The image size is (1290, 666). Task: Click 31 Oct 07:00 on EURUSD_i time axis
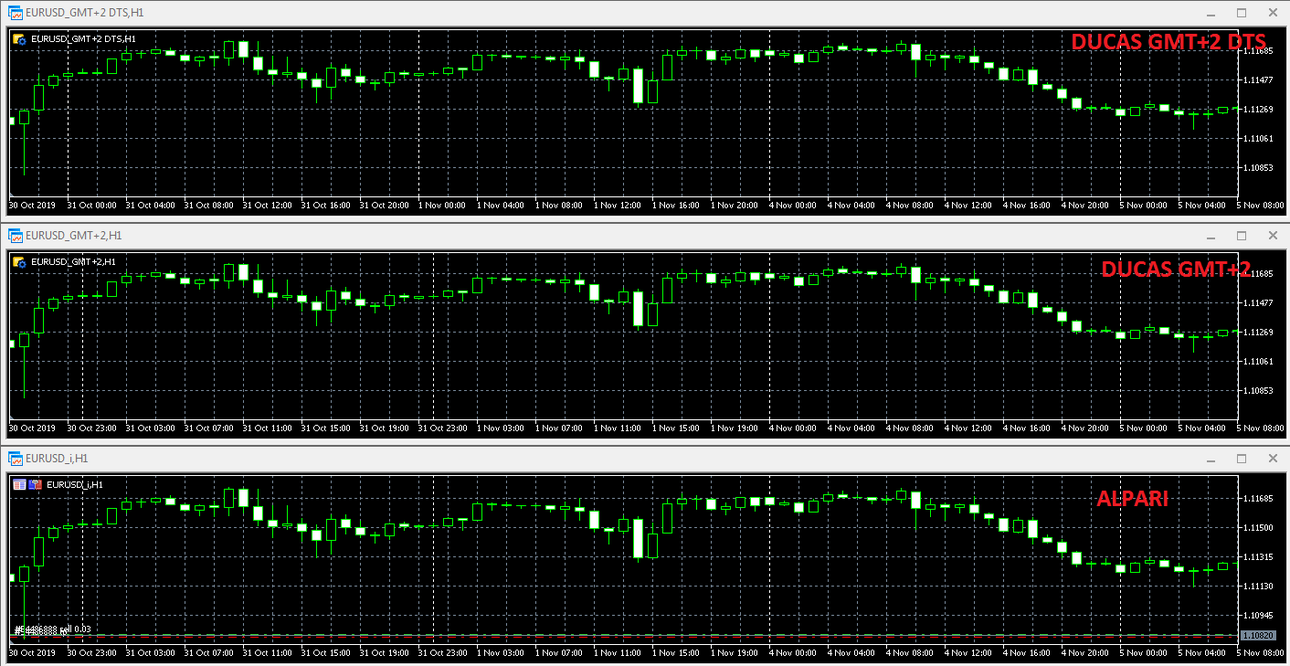point(209,651)
